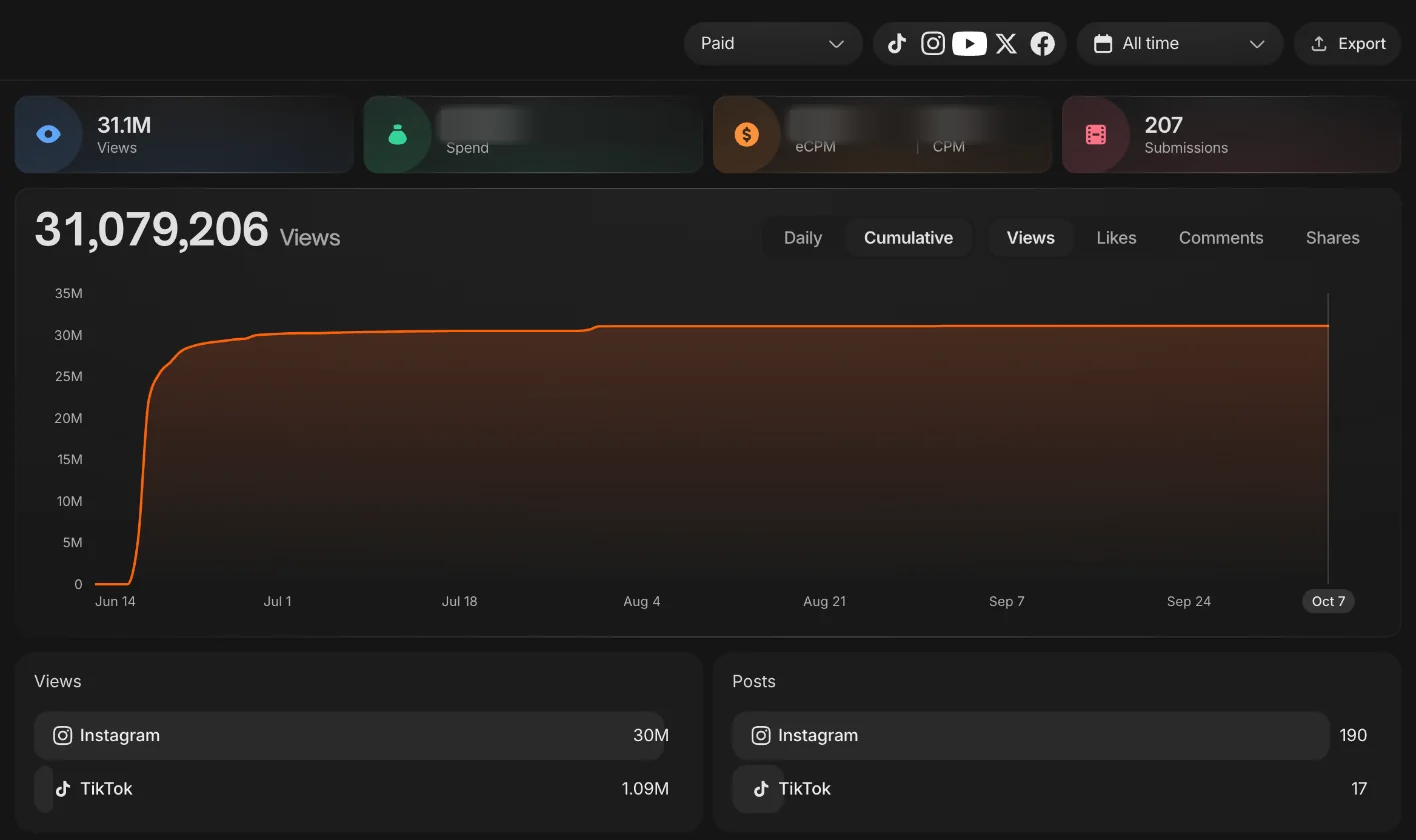Switch chart to Daily mode

803,238
